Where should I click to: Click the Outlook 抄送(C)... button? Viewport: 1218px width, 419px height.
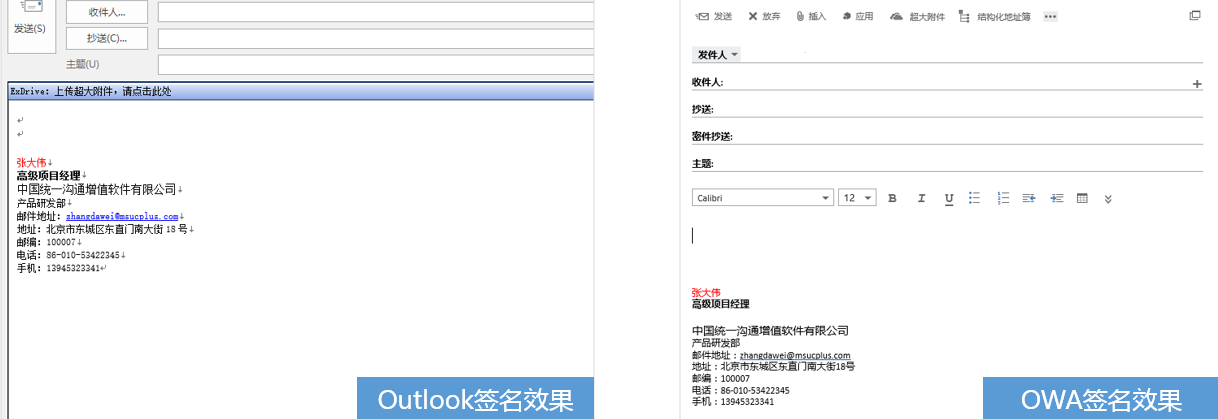click(106, 38)
